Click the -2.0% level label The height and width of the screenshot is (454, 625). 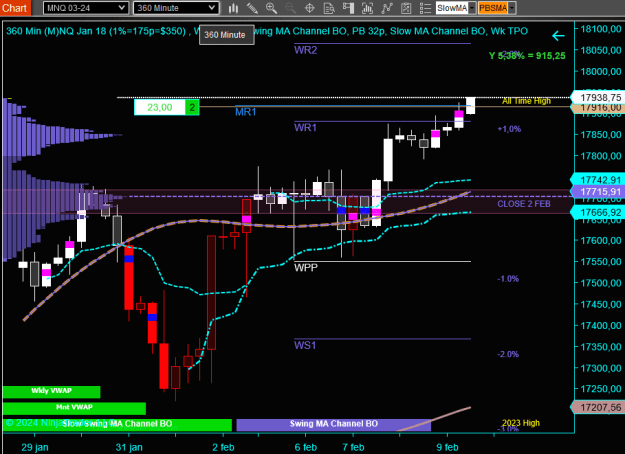(508, 354)
